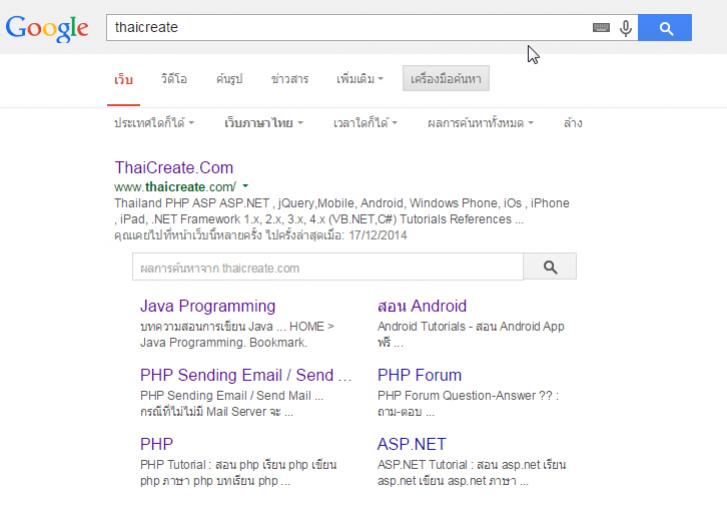This screenshot has width=727, height=510.
Task: Select the เว็บ tab
Action: pos(123,79)
